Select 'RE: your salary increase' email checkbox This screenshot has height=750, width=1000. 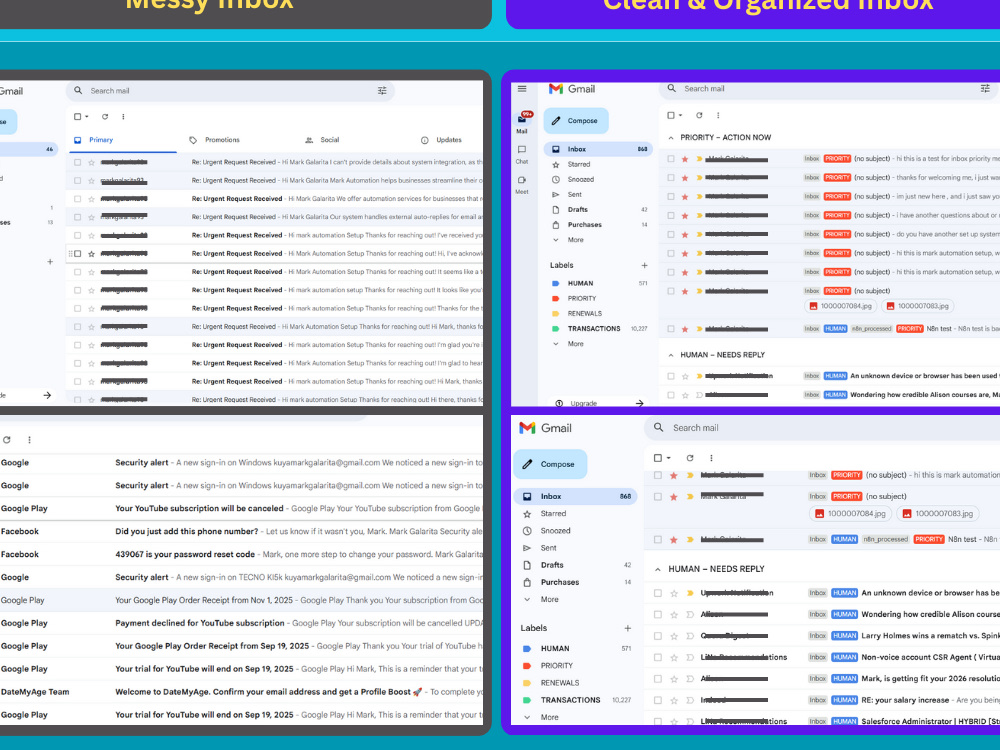coord(658,700)
